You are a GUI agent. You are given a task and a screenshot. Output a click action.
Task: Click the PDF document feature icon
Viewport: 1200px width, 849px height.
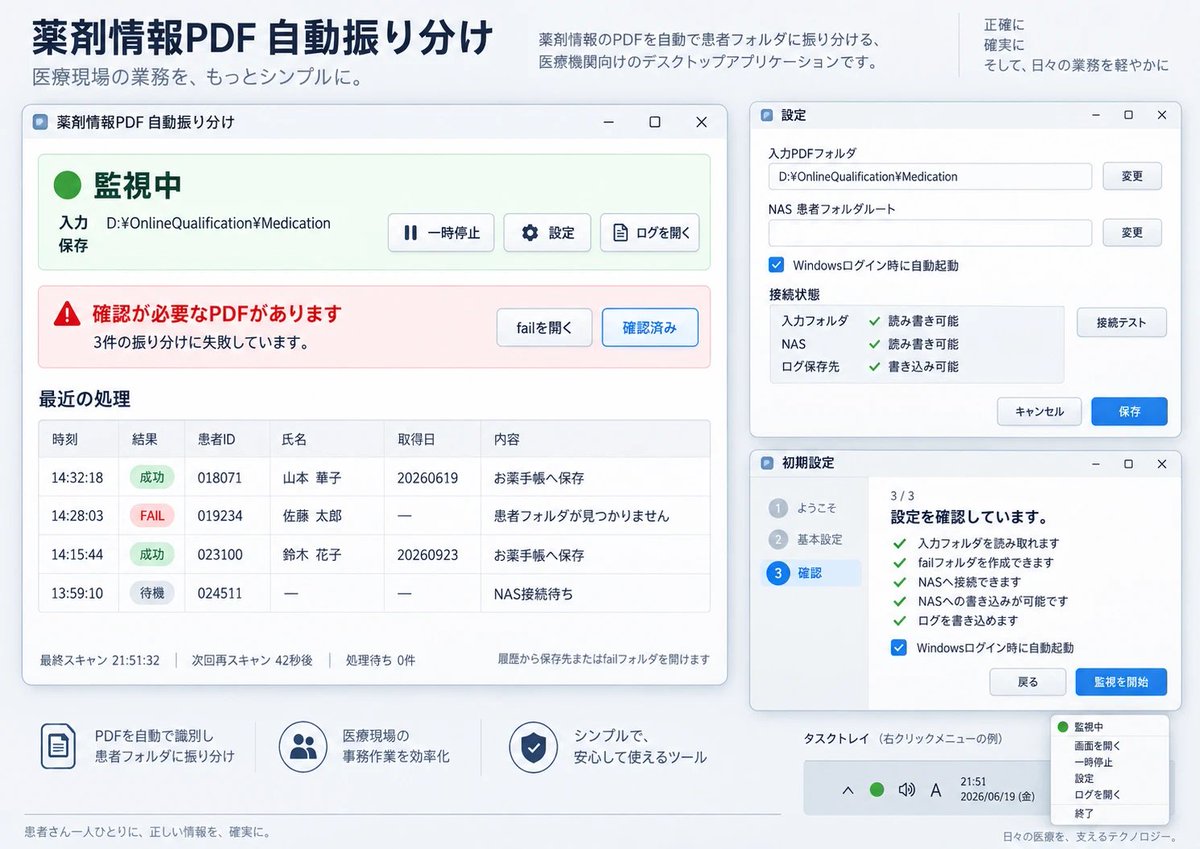tap(58, 746)
